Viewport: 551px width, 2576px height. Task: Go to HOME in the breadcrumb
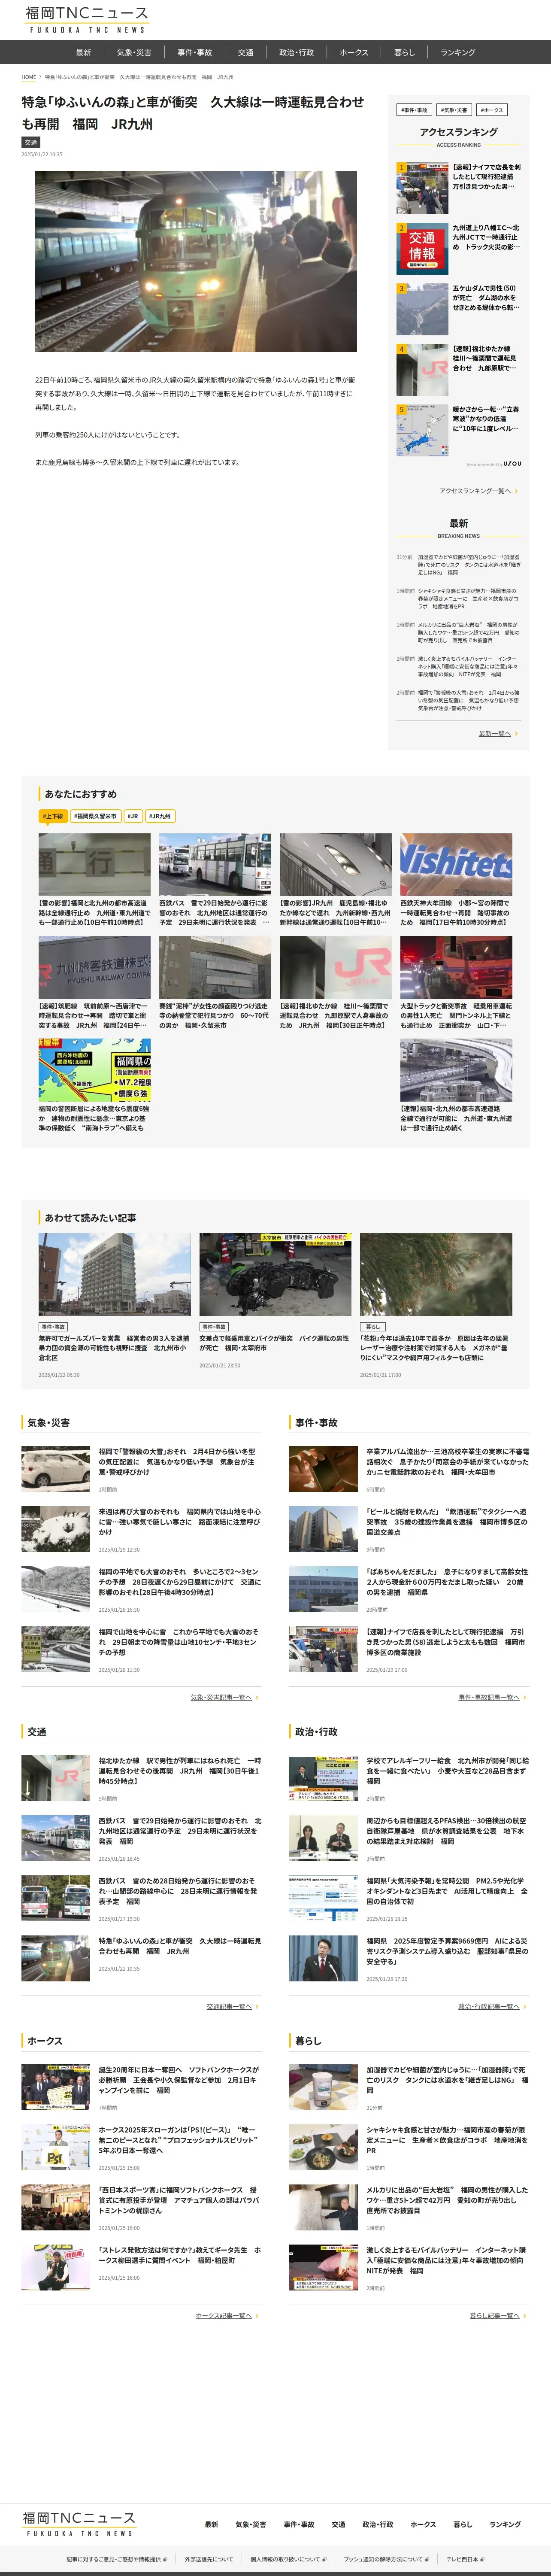tap(29, 77)
